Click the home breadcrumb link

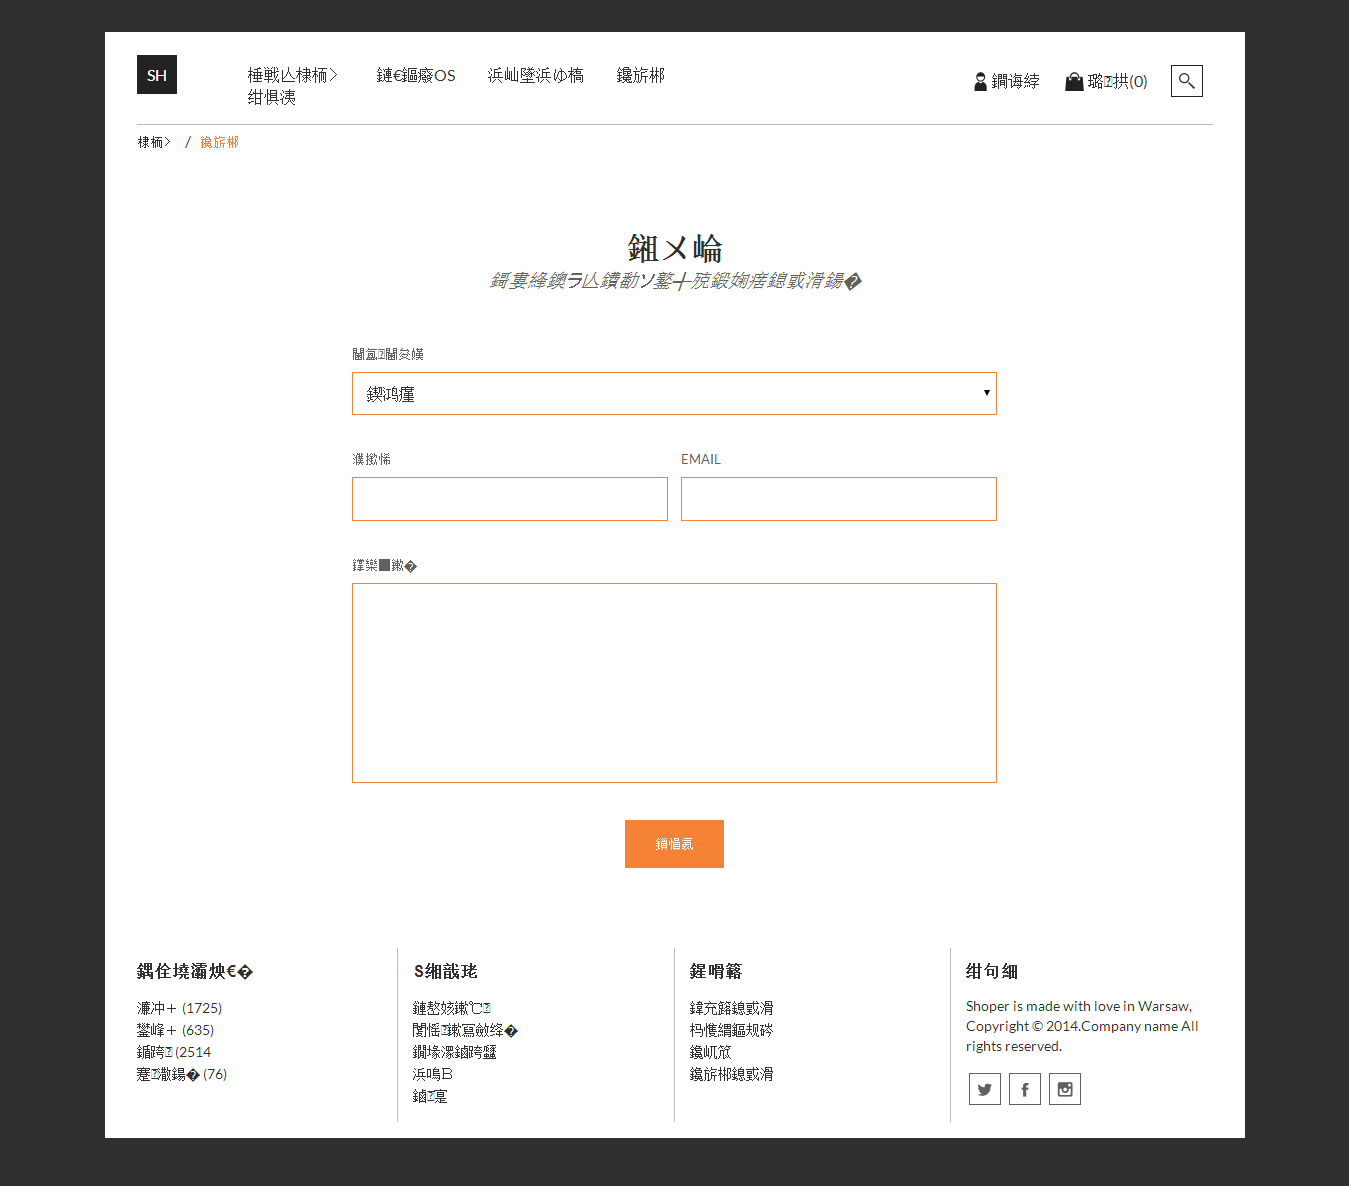[x=154, y=143]
